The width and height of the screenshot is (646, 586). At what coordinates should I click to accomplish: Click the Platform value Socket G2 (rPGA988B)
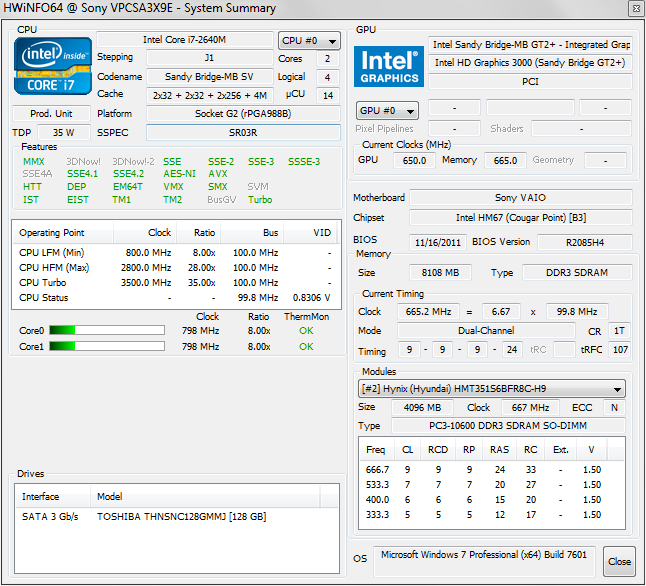click(243, 113)
